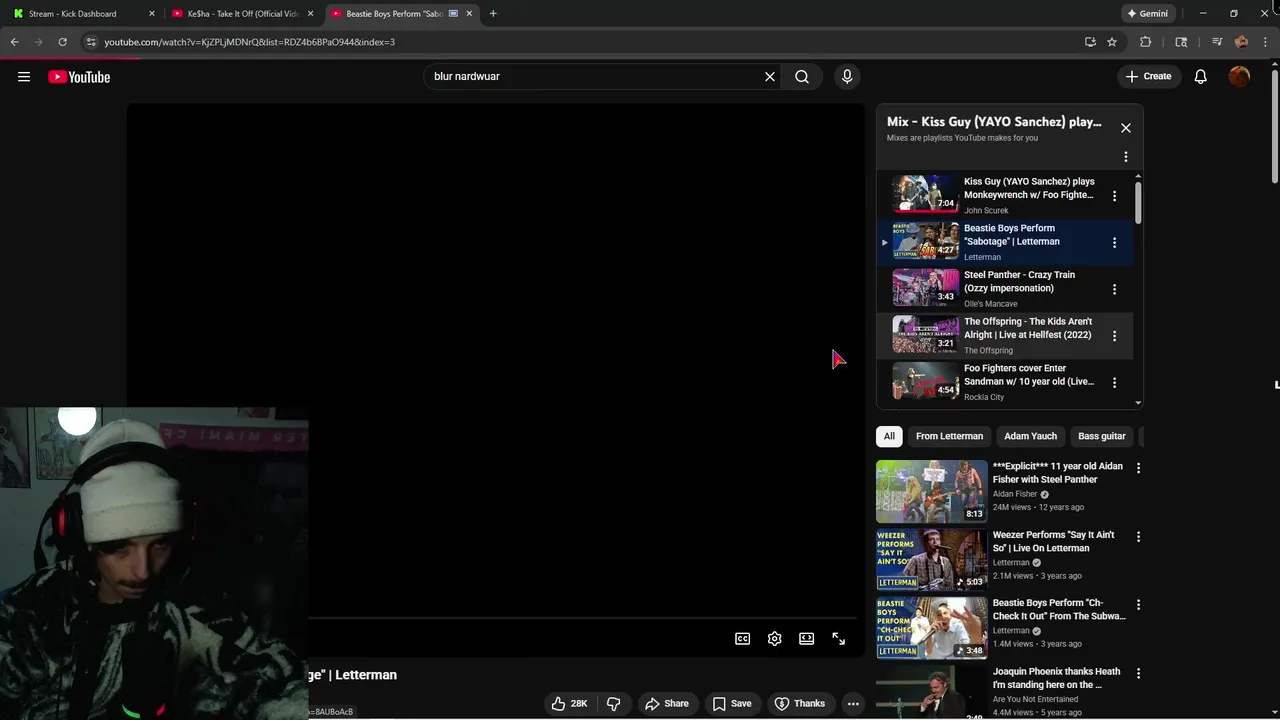The height and width of the screenshot is (720, 1280).
Task: Bookmark this page with the star icon
Action: (1112, 42)
